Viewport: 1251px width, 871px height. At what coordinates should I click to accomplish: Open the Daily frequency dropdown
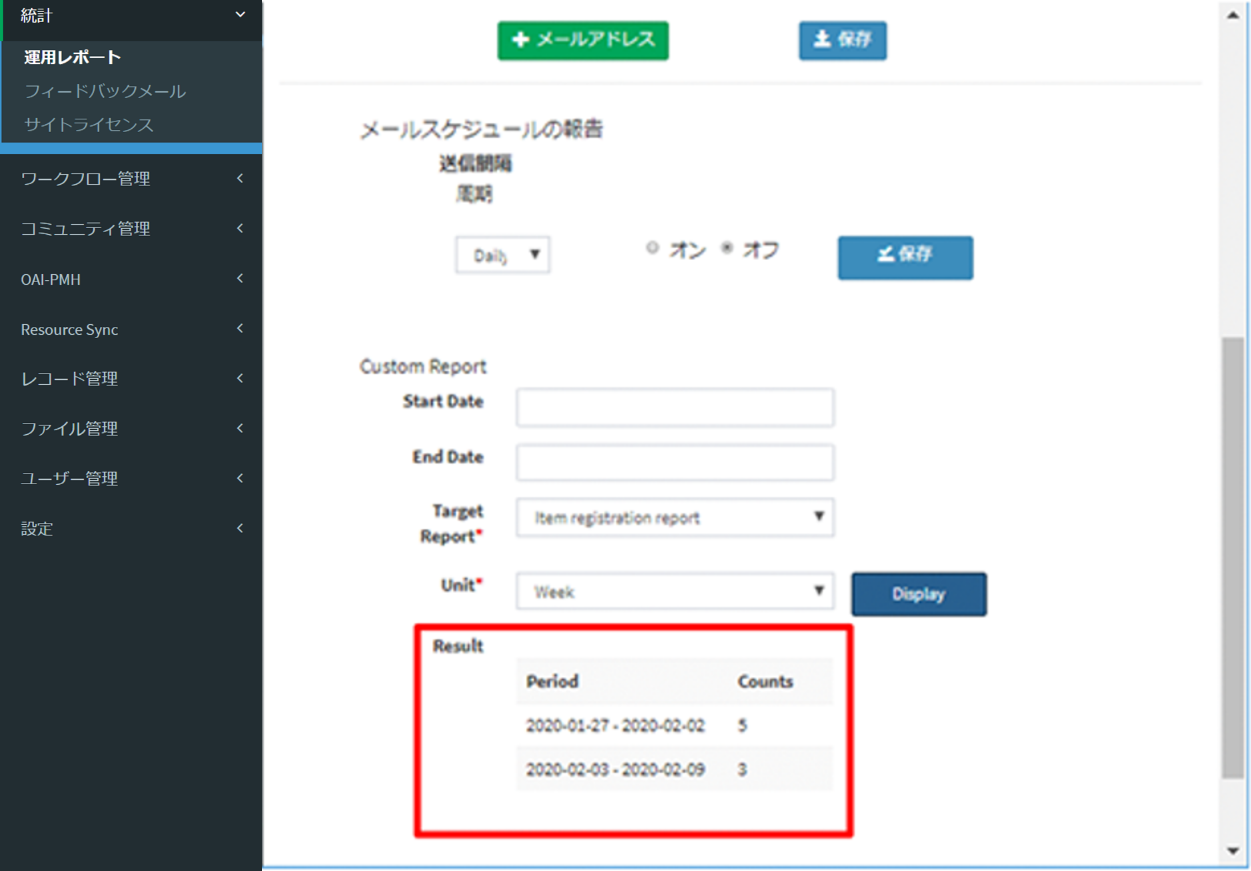click(503, 255)
